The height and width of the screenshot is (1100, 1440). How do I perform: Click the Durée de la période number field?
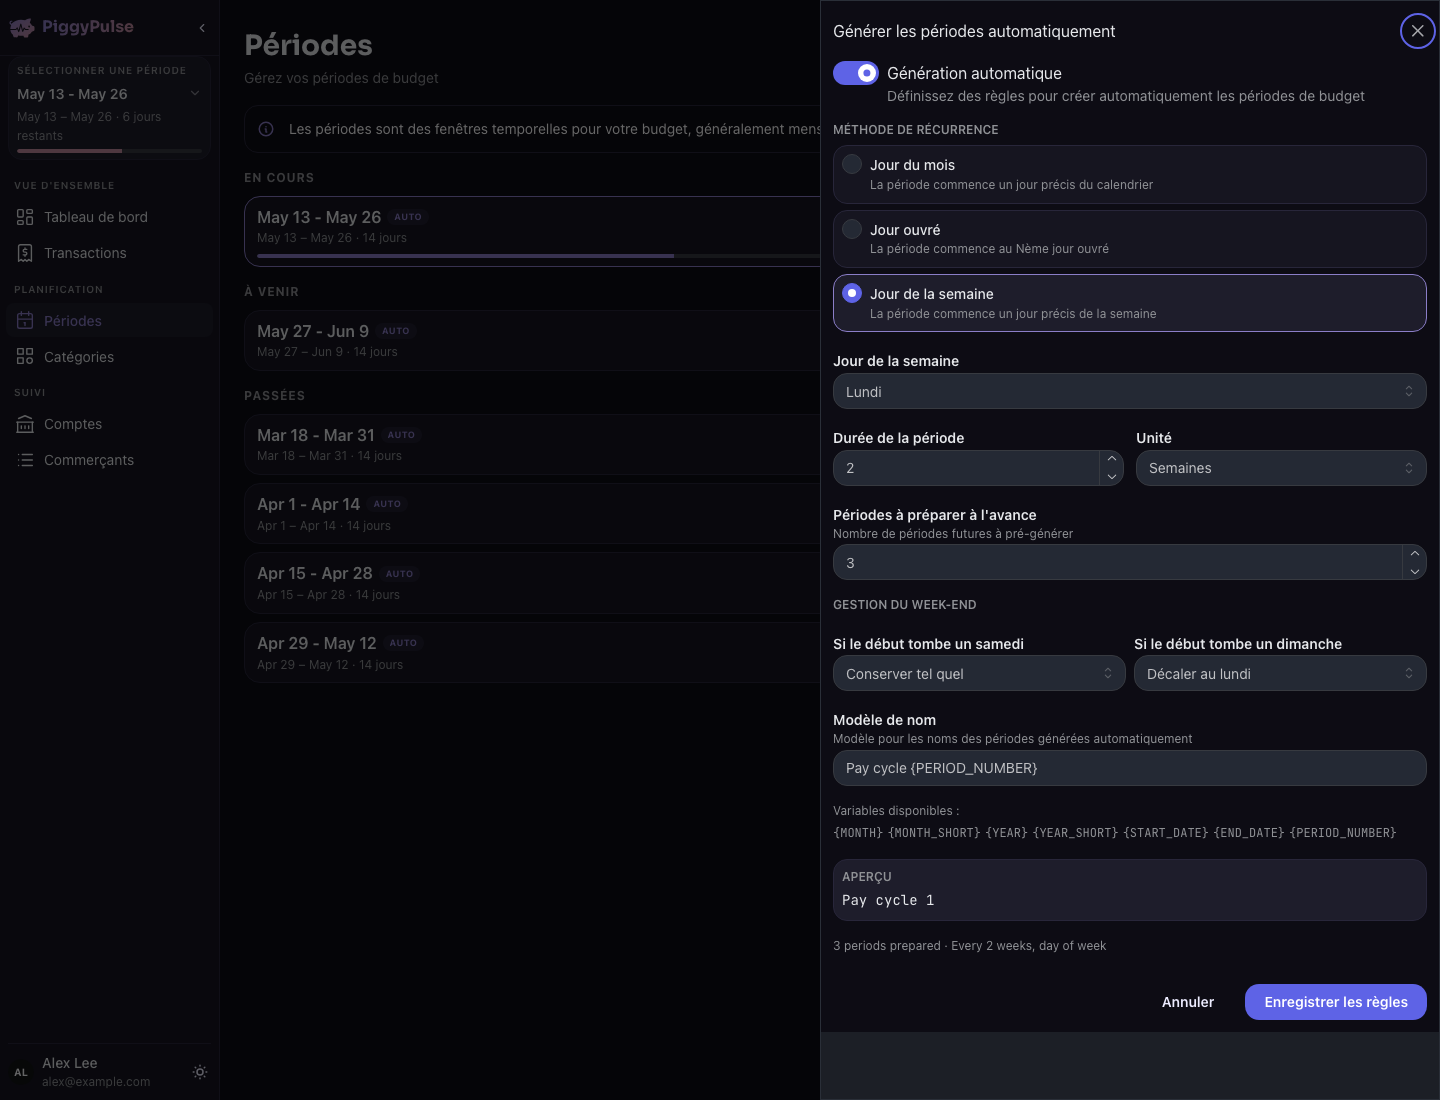[x=966, y=468]
